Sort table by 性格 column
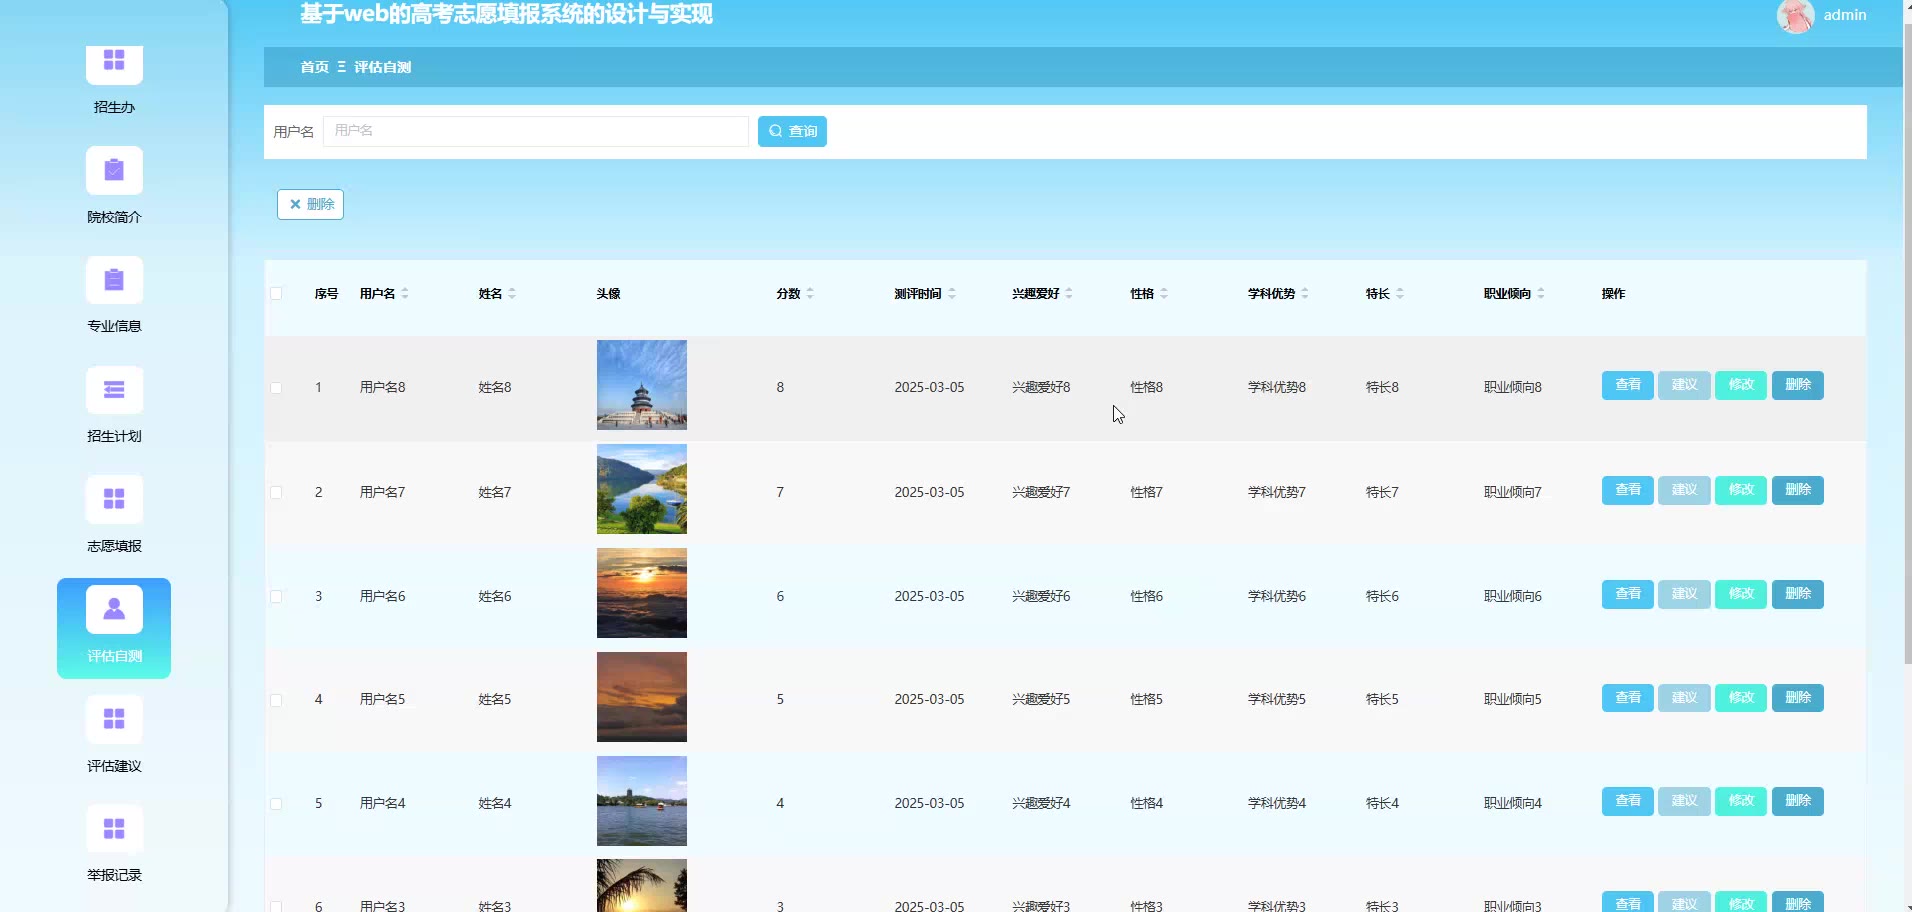The width and height of the screenshot is (1912, 912). tap(1164, 293)
